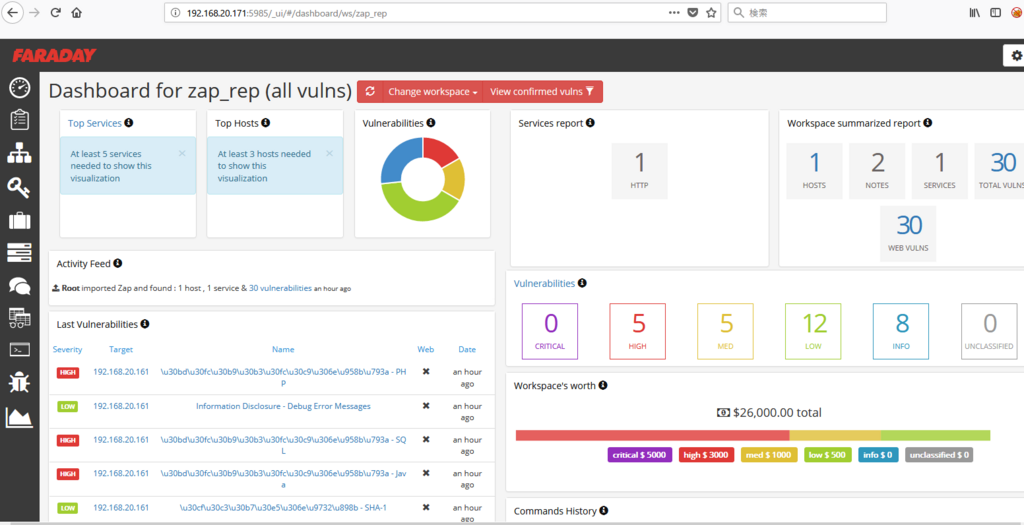This screenshot has width=1024, height=525.
Task: Open the settings gear in header
Action: pos(1016,56)
